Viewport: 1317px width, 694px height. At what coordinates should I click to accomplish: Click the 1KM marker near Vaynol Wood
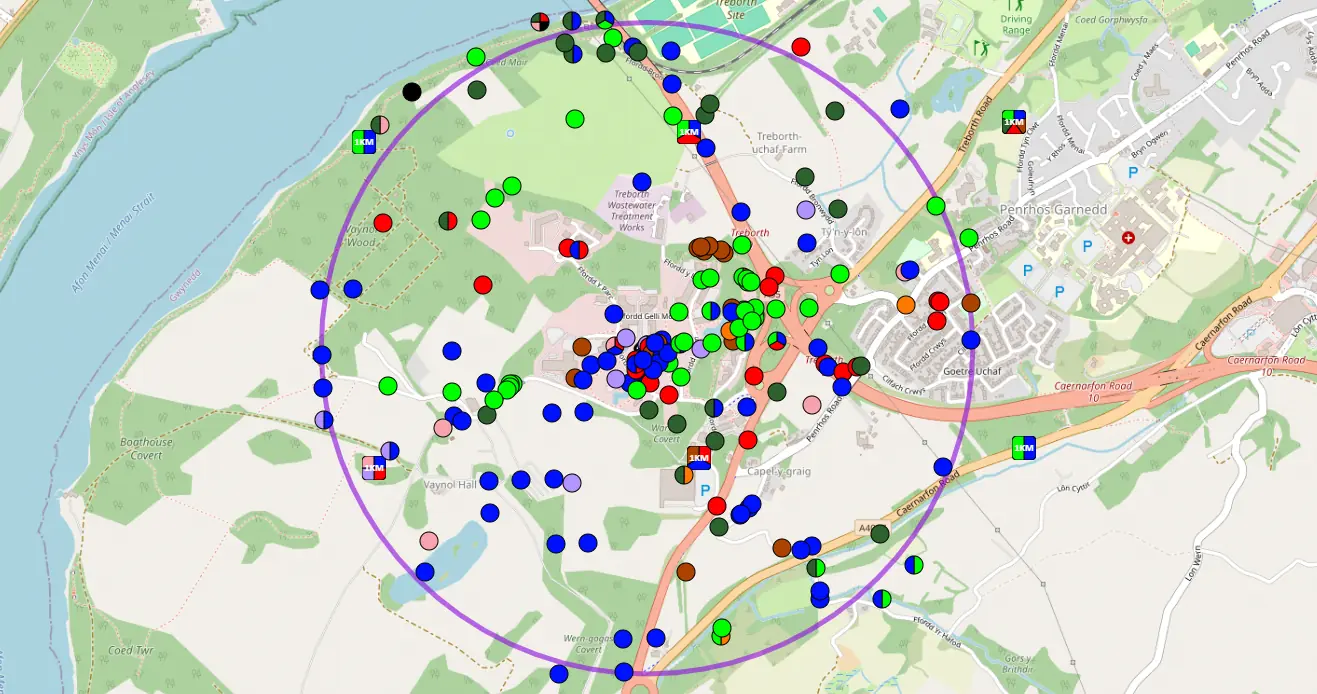363,141
